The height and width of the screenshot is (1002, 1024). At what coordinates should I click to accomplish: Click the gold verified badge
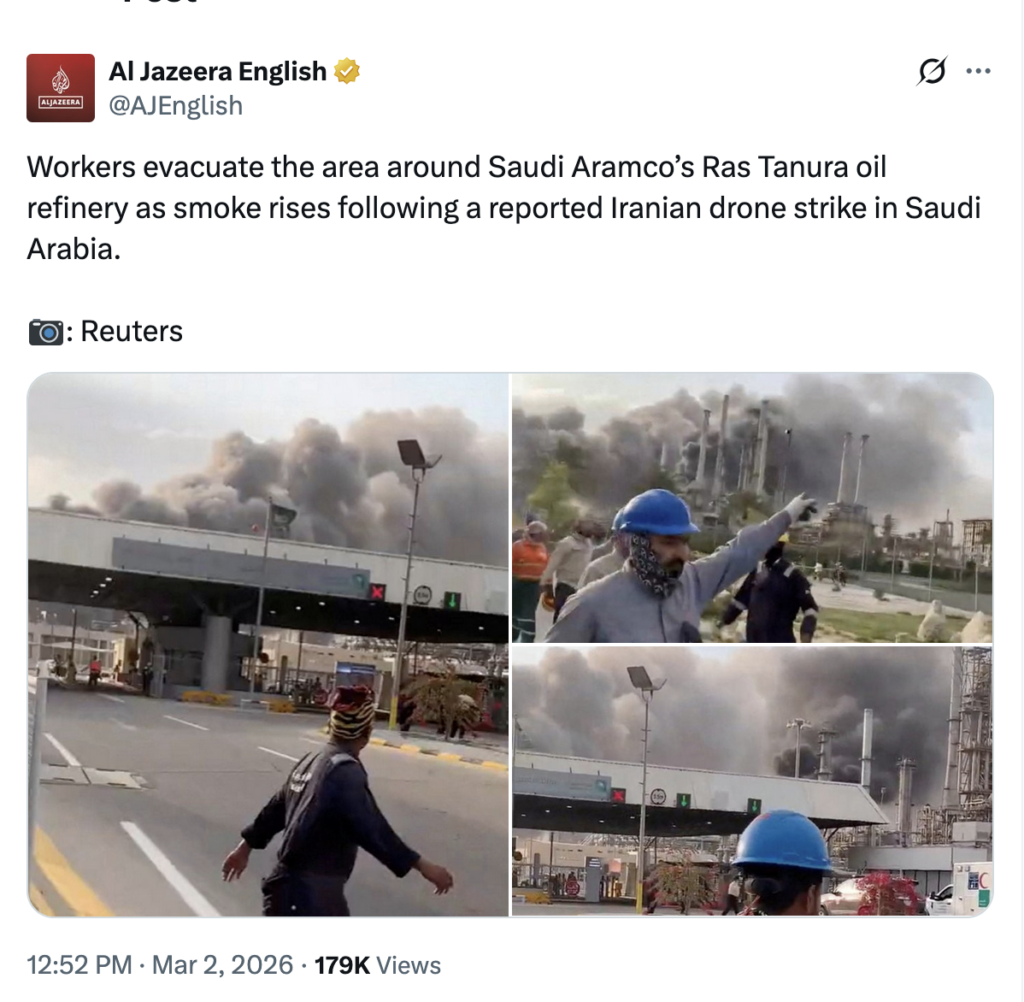[x=347, y=71]
